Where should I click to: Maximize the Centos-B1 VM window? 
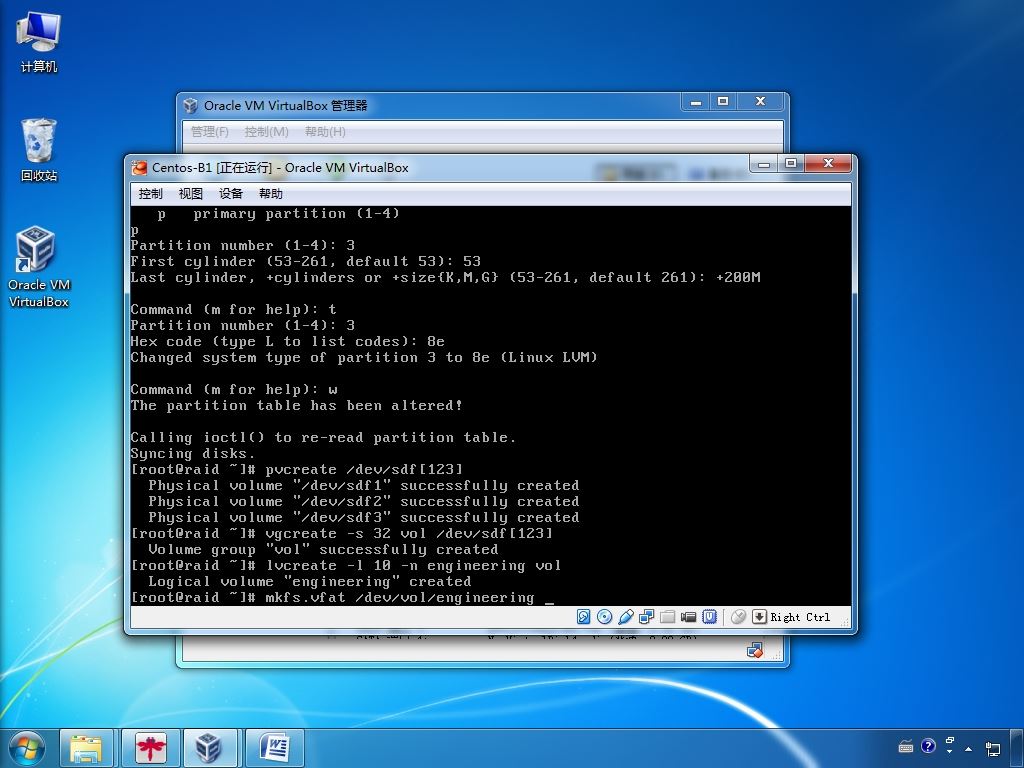pyautogui.click(x=791, y=164)
